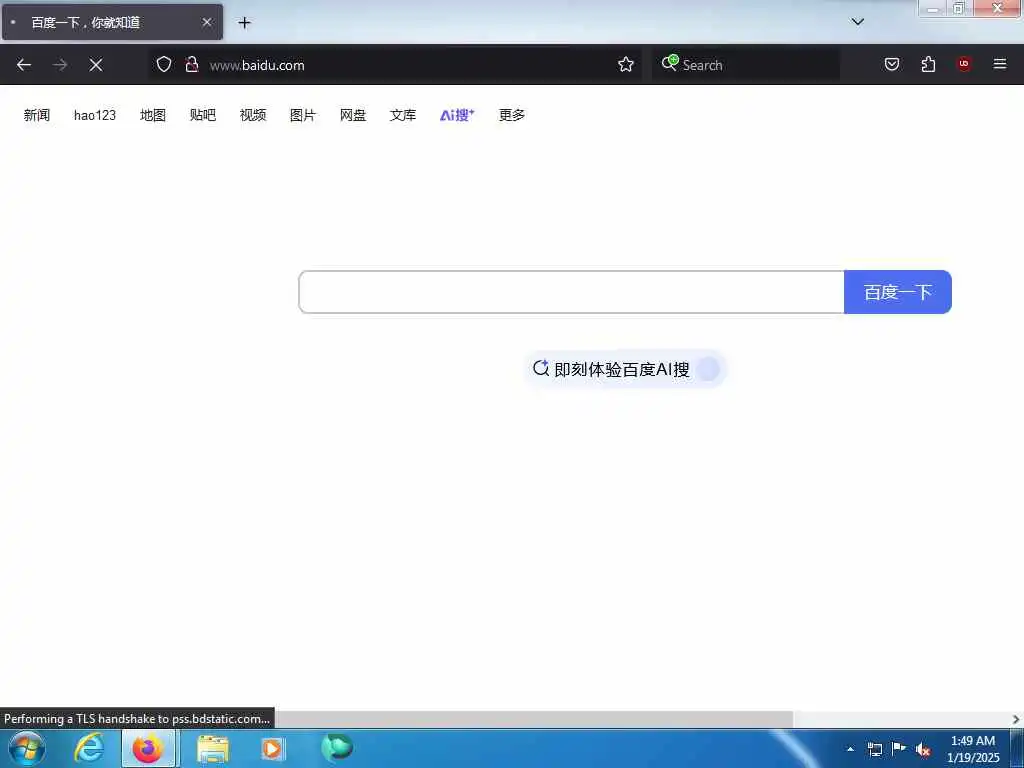Open the Windows Start menu
The height and width of the screenshot is (768, 1024).
[27, 748]
